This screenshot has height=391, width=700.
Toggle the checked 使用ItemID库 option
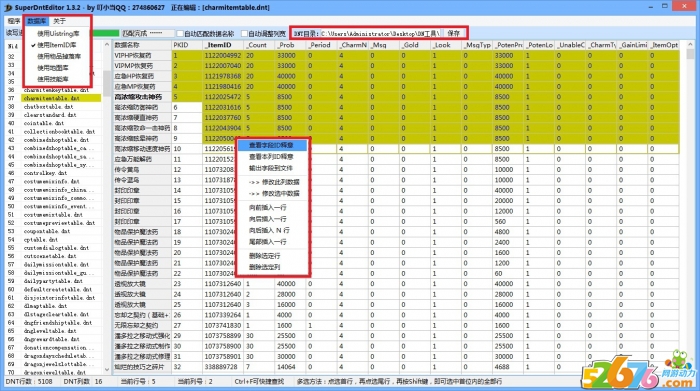[58, 45]
